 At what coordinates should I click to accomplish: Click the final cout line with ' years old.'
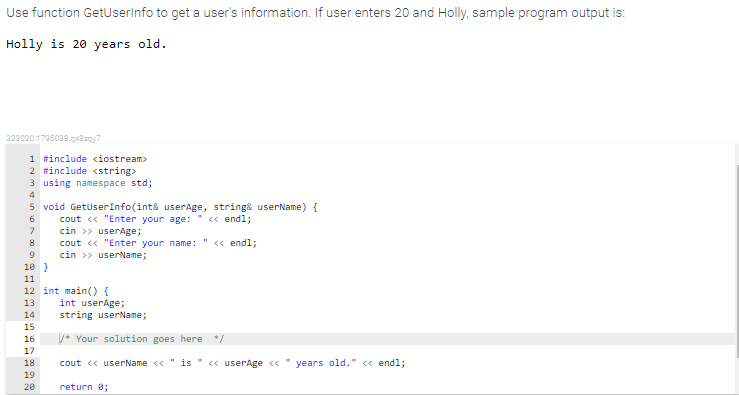[x=232, y=363]
